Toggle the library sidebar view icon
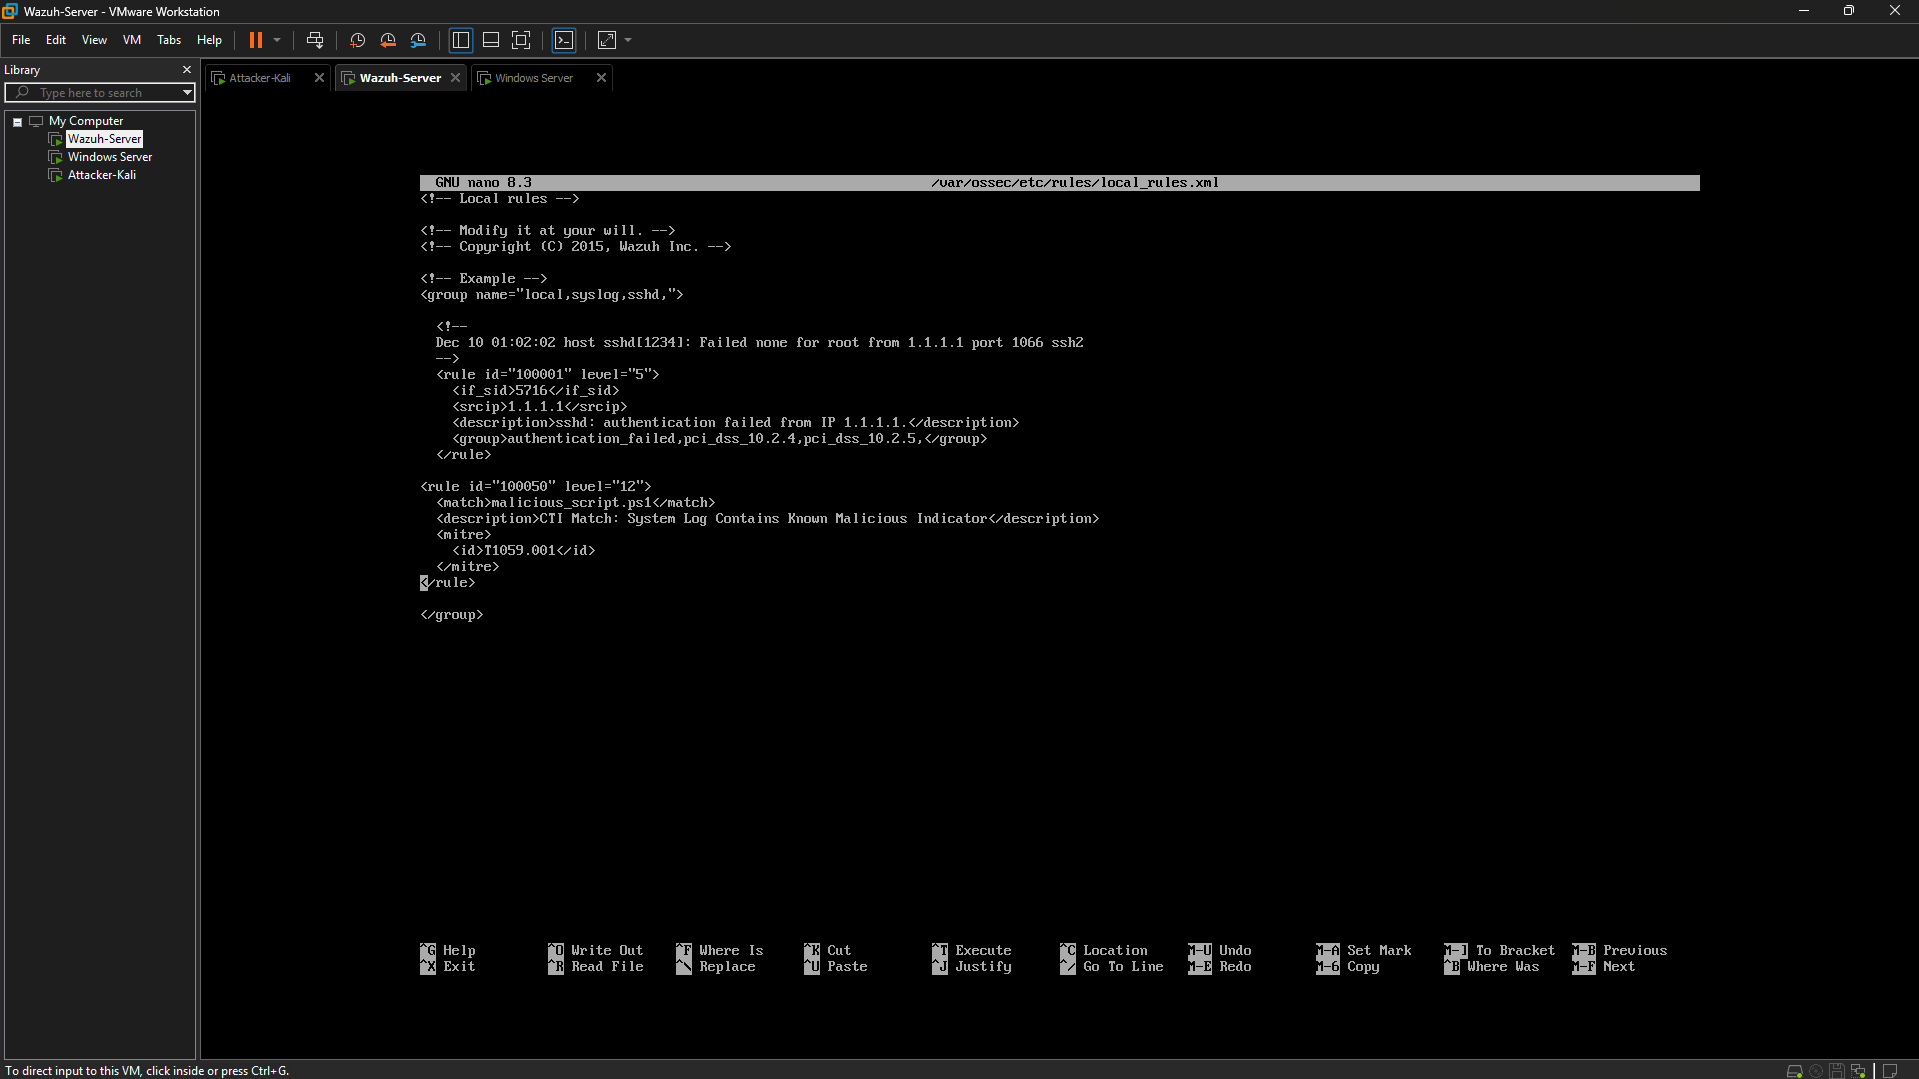The width and height of the screenshot is (1919, 1079). (461, 40)
